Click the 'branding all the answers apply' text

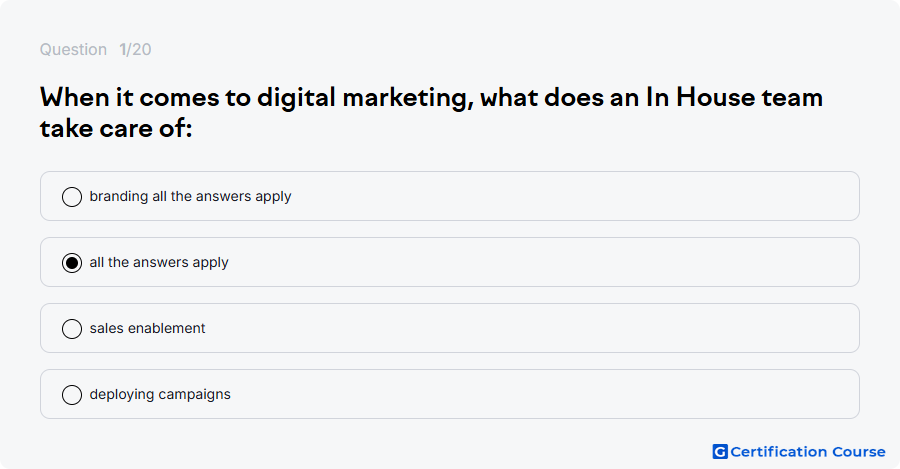pyautogui.click(x=191, y=196)
